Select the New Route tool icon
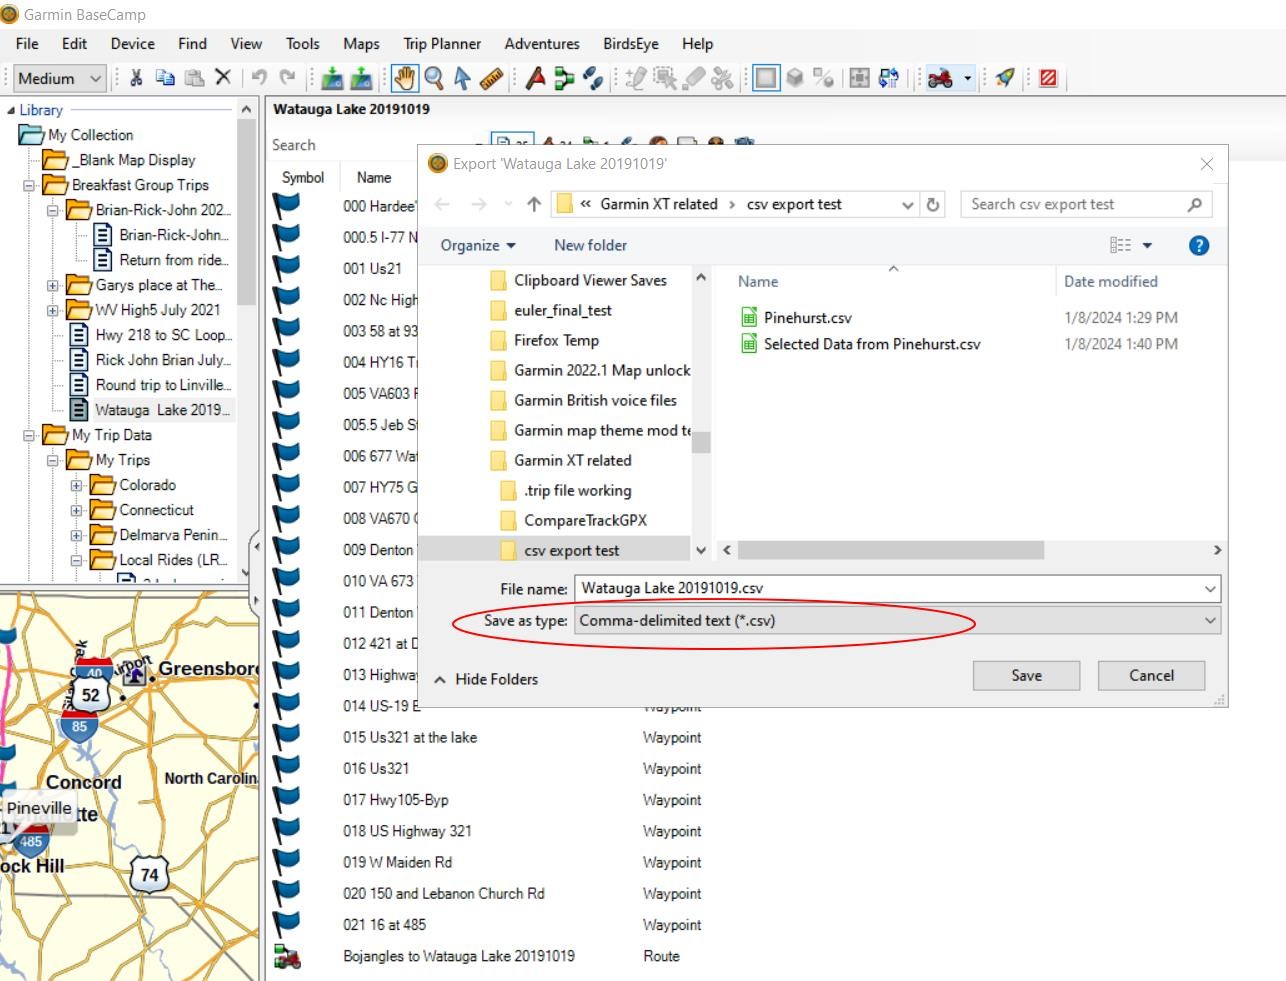1286x981 pixels. tap(564, 78)
